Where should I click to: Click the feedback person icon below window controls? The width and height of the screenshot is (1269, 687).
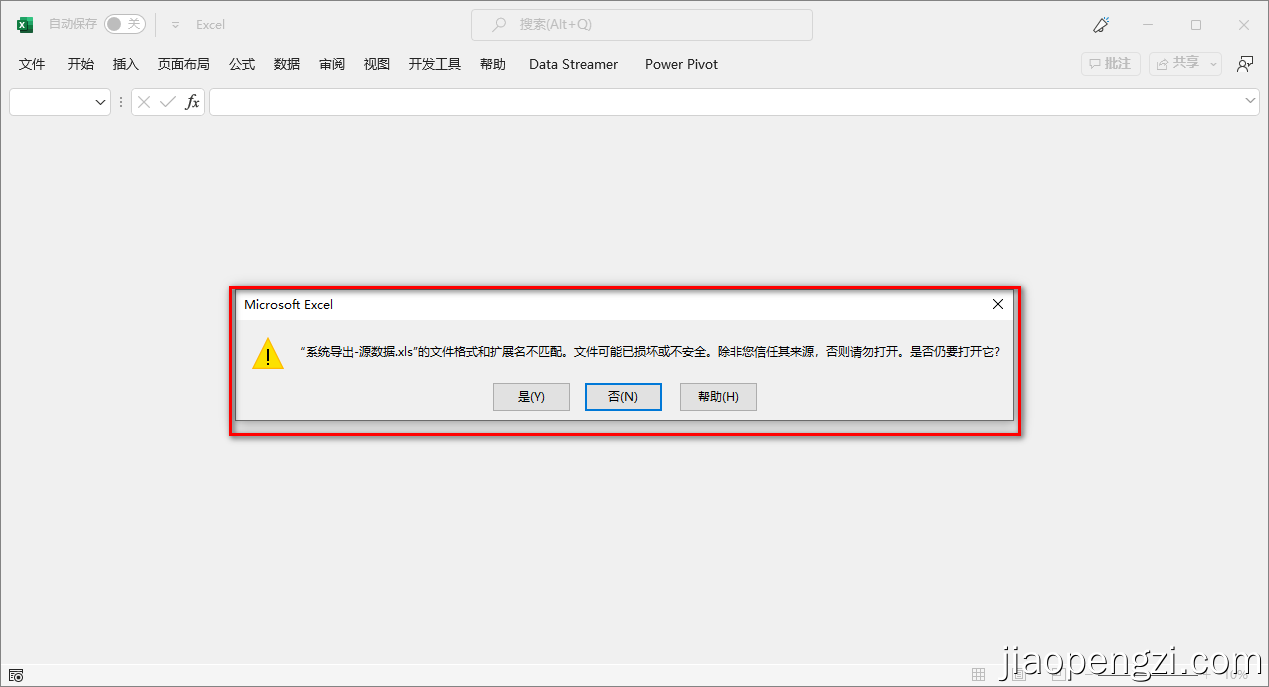coord(1245,63)
